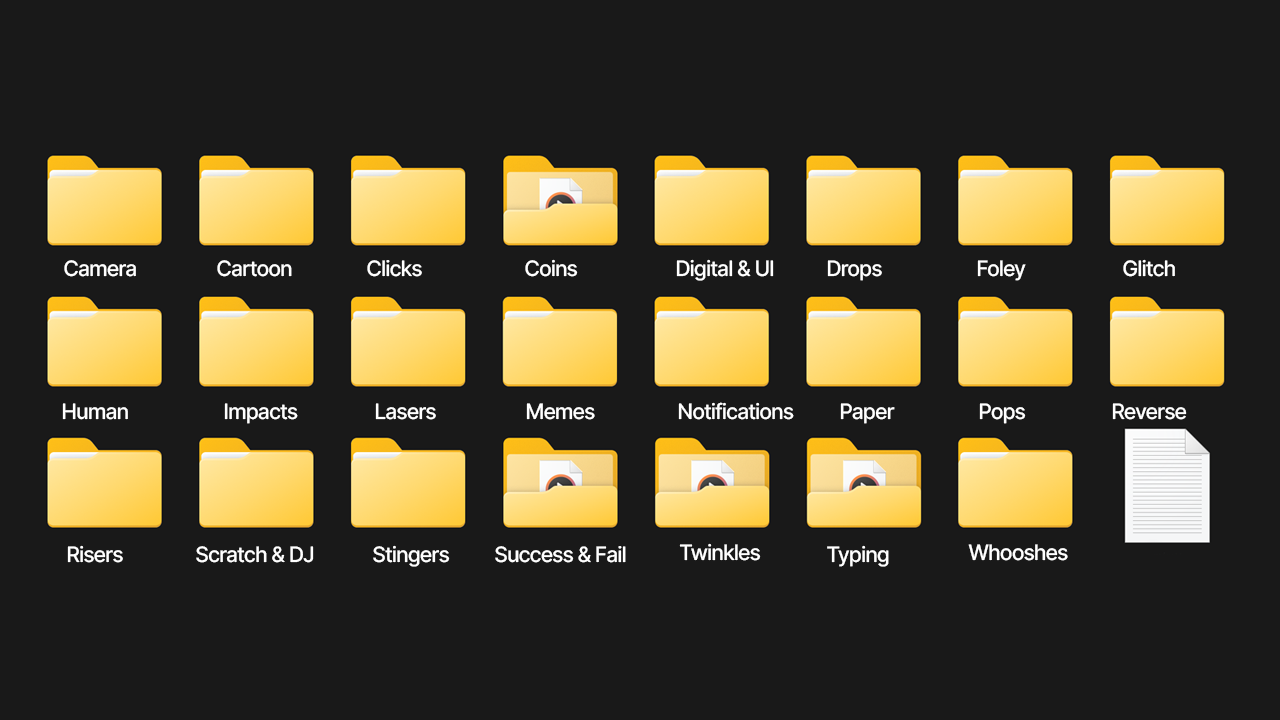
Task: Click the "Foley" name label
Action: tap(1001, 270)
